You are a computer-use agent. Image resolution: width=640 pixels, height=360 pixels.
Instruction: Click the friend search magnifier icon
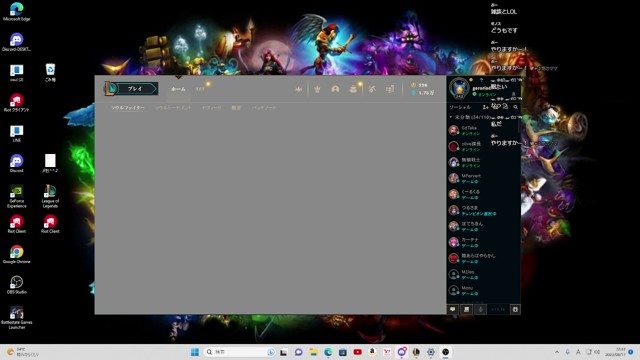516,107
